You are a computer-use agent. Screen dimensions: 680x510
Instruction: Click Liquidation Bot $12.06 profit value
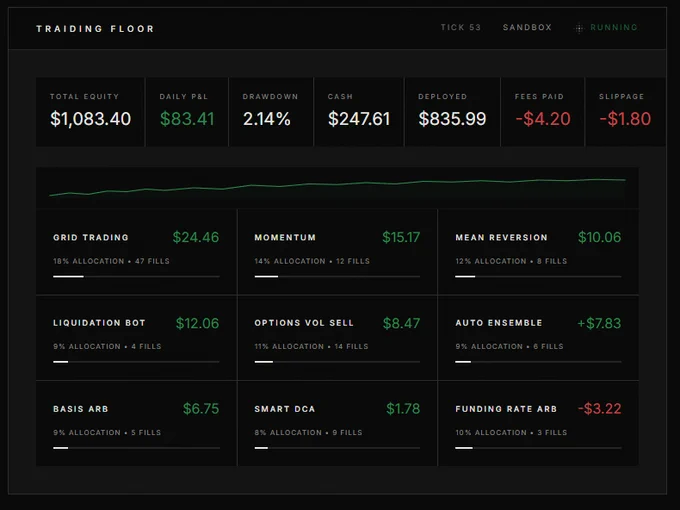point(197,323)
